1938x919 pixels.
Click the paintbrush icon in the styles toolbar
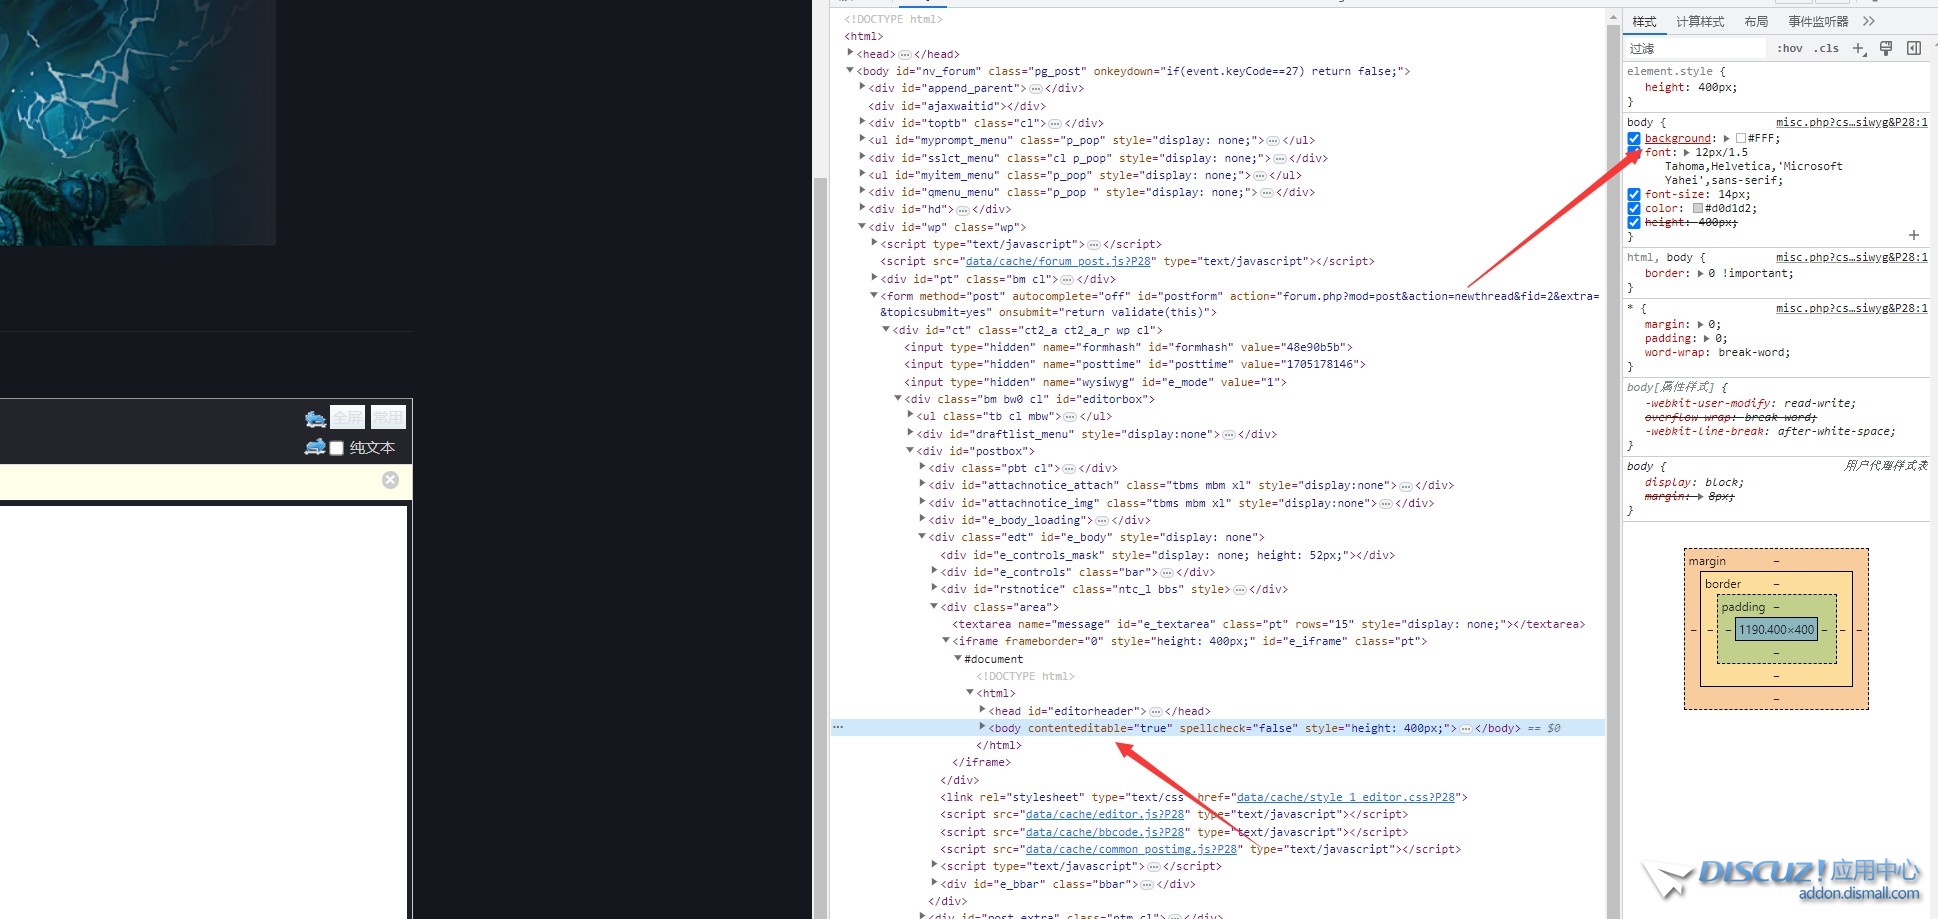pos(1886,48)
